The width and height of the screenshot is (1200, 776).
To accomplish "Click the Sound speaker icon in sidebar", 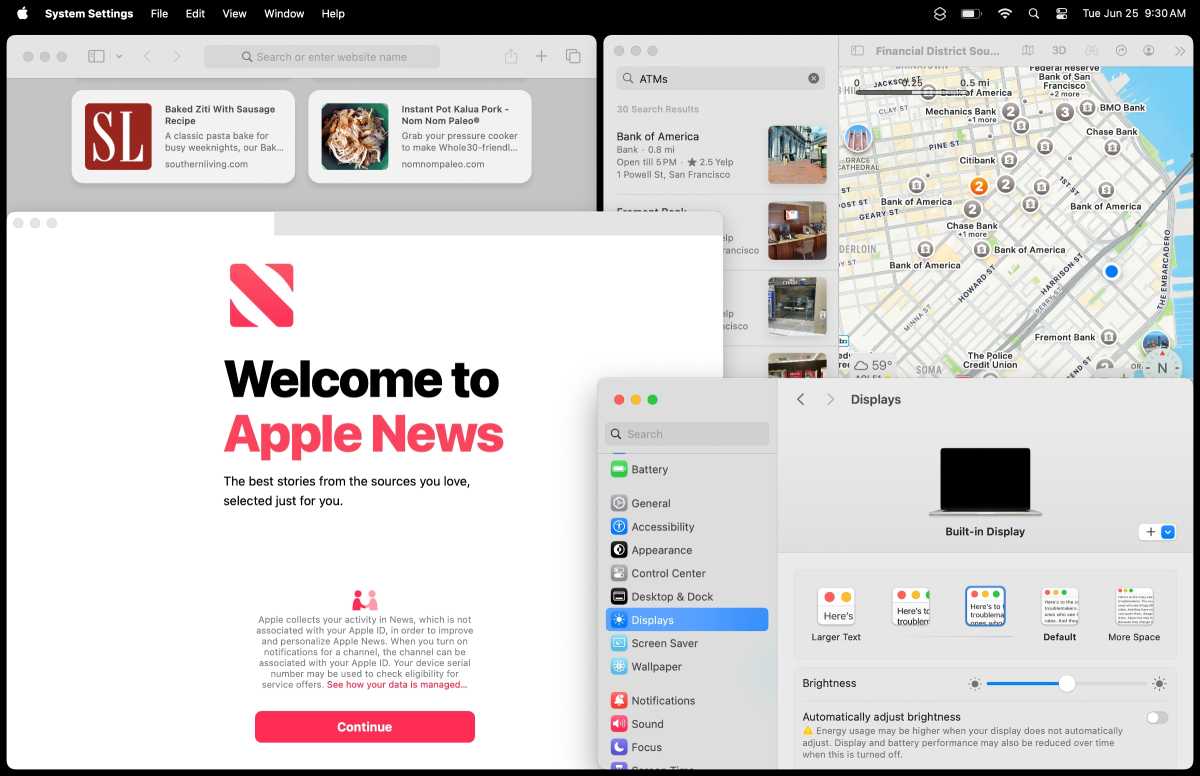I will 619,724.
